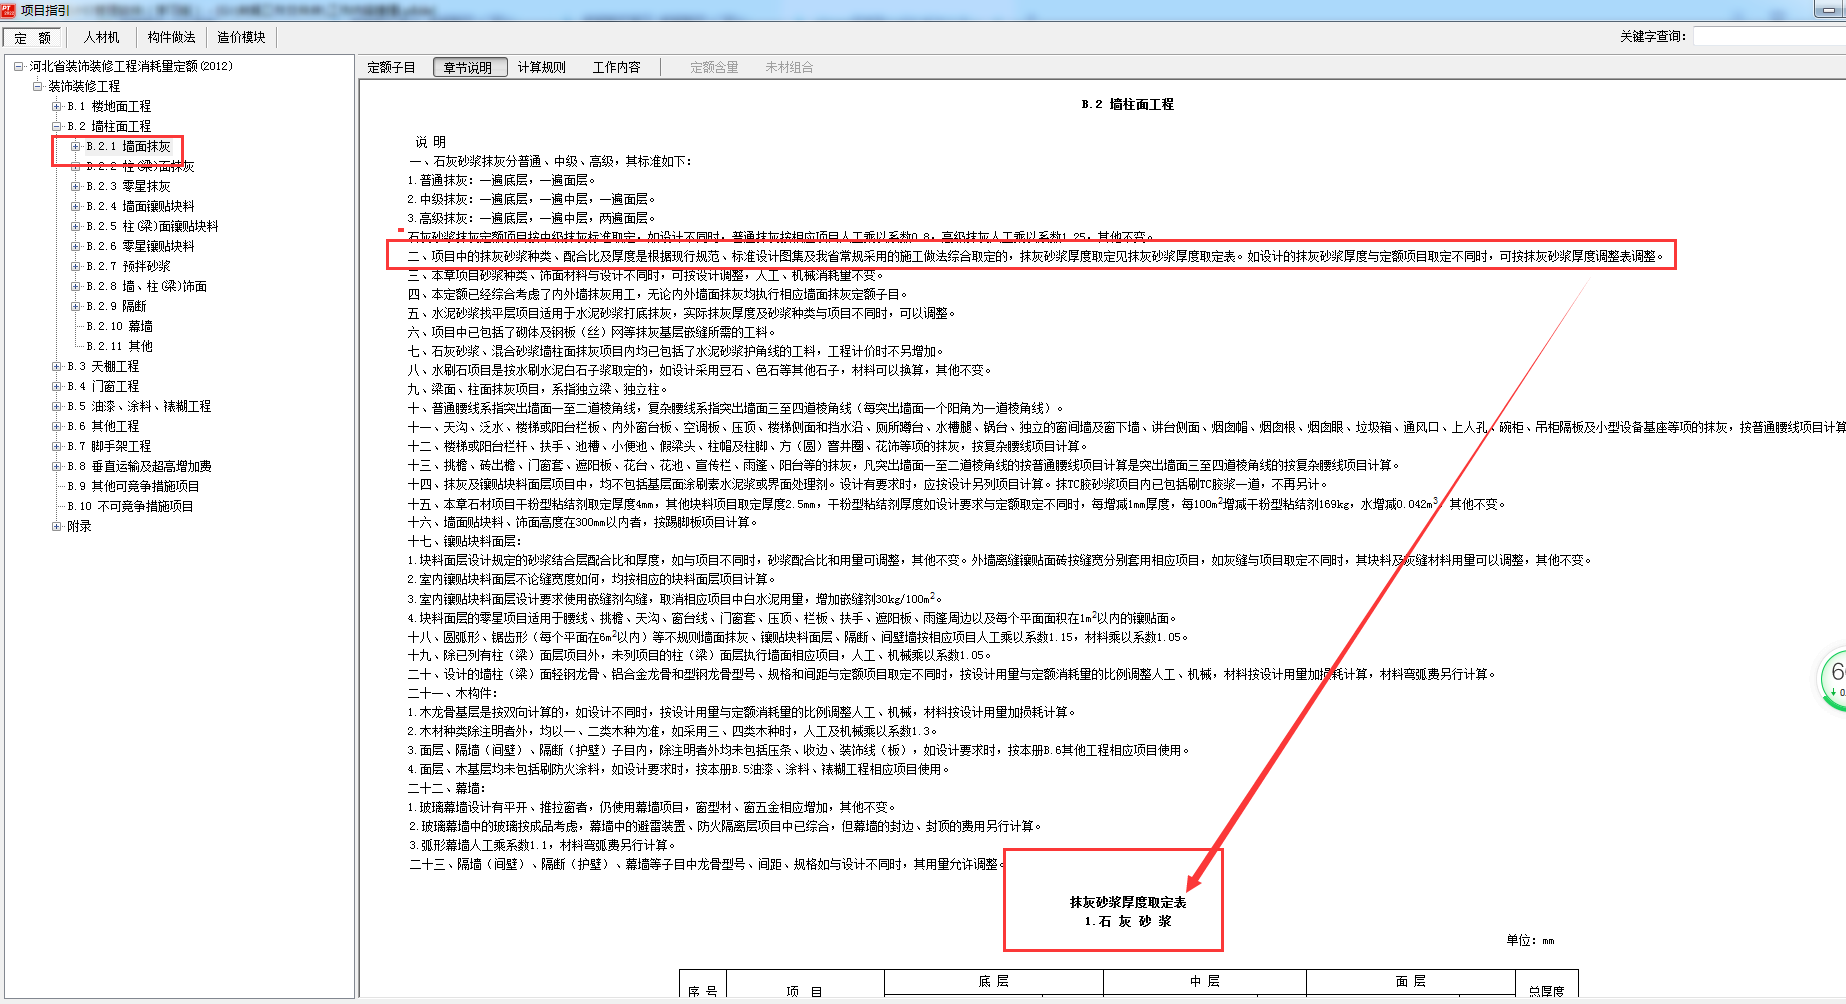Collapse the 装饰装修工程 node
Viewport: 1846px width, 1004px height.
[37, 86]
